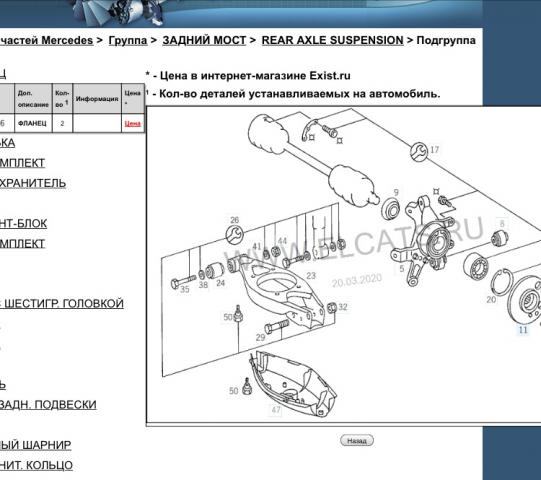Click the Доп. описание column header
This screenshot has height=480, width=541.
[x=33, y=99]
